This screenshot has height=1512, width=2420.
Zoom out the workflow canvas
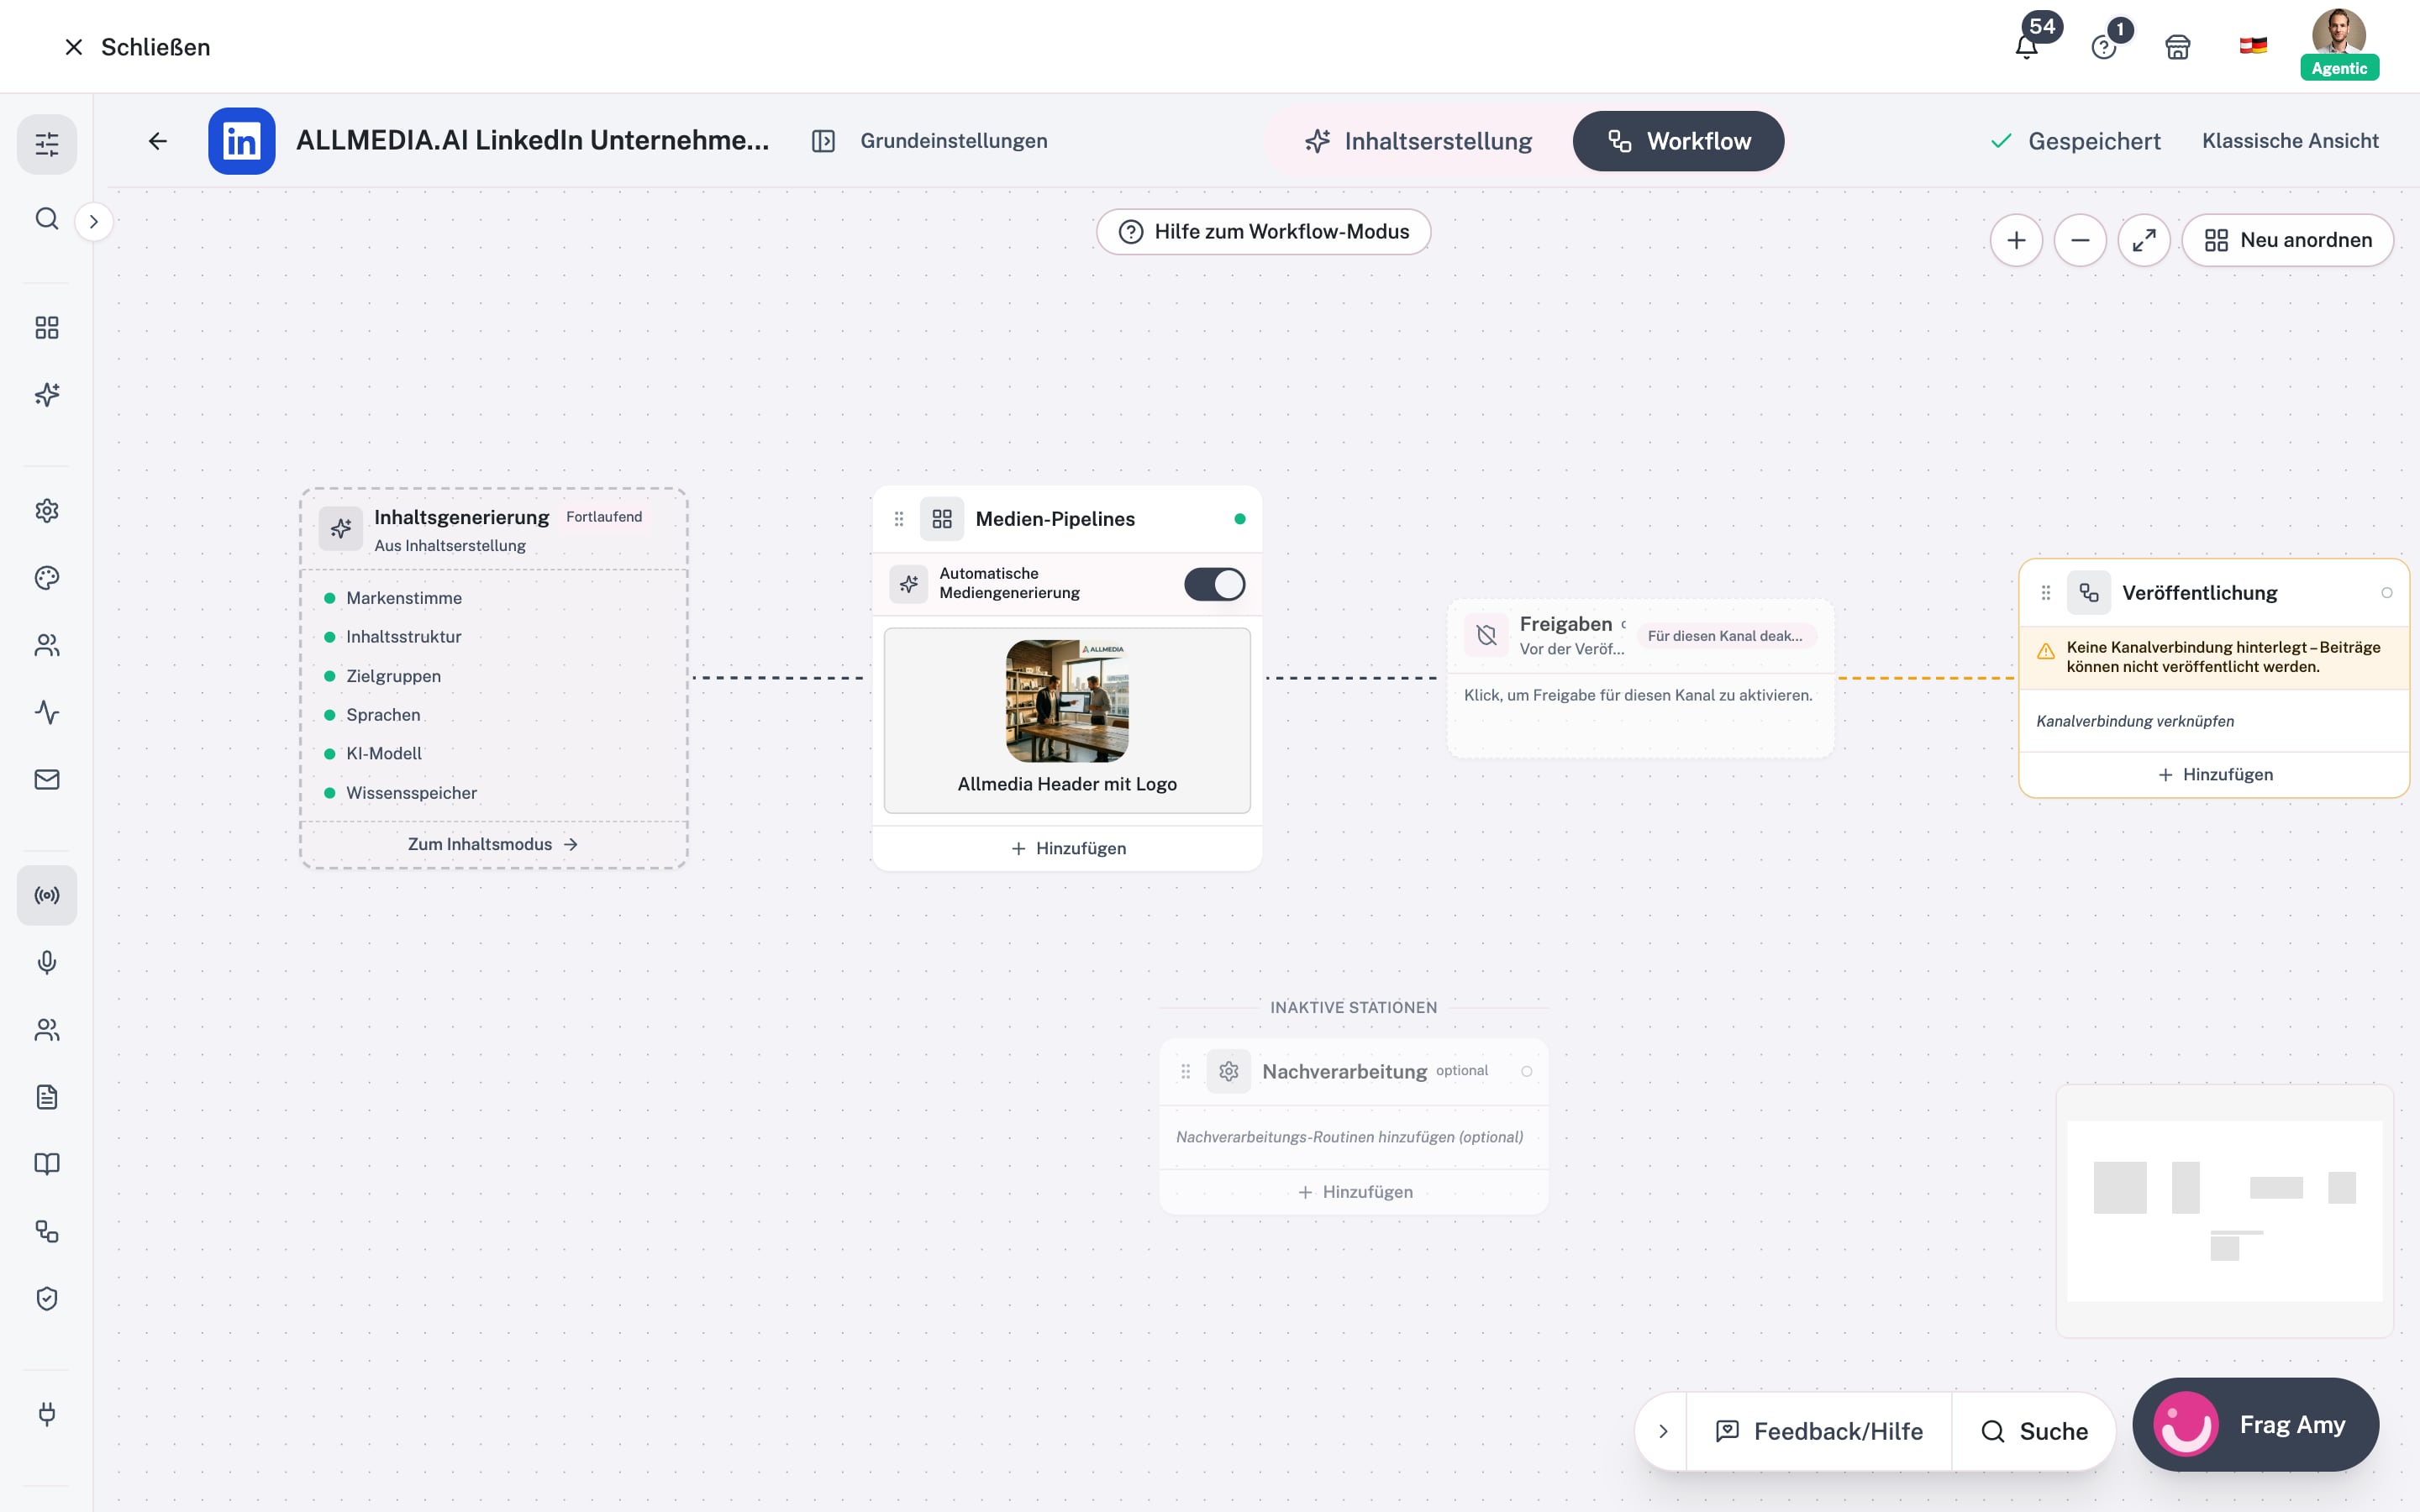pyautogui.click(x=2080, y=240)
